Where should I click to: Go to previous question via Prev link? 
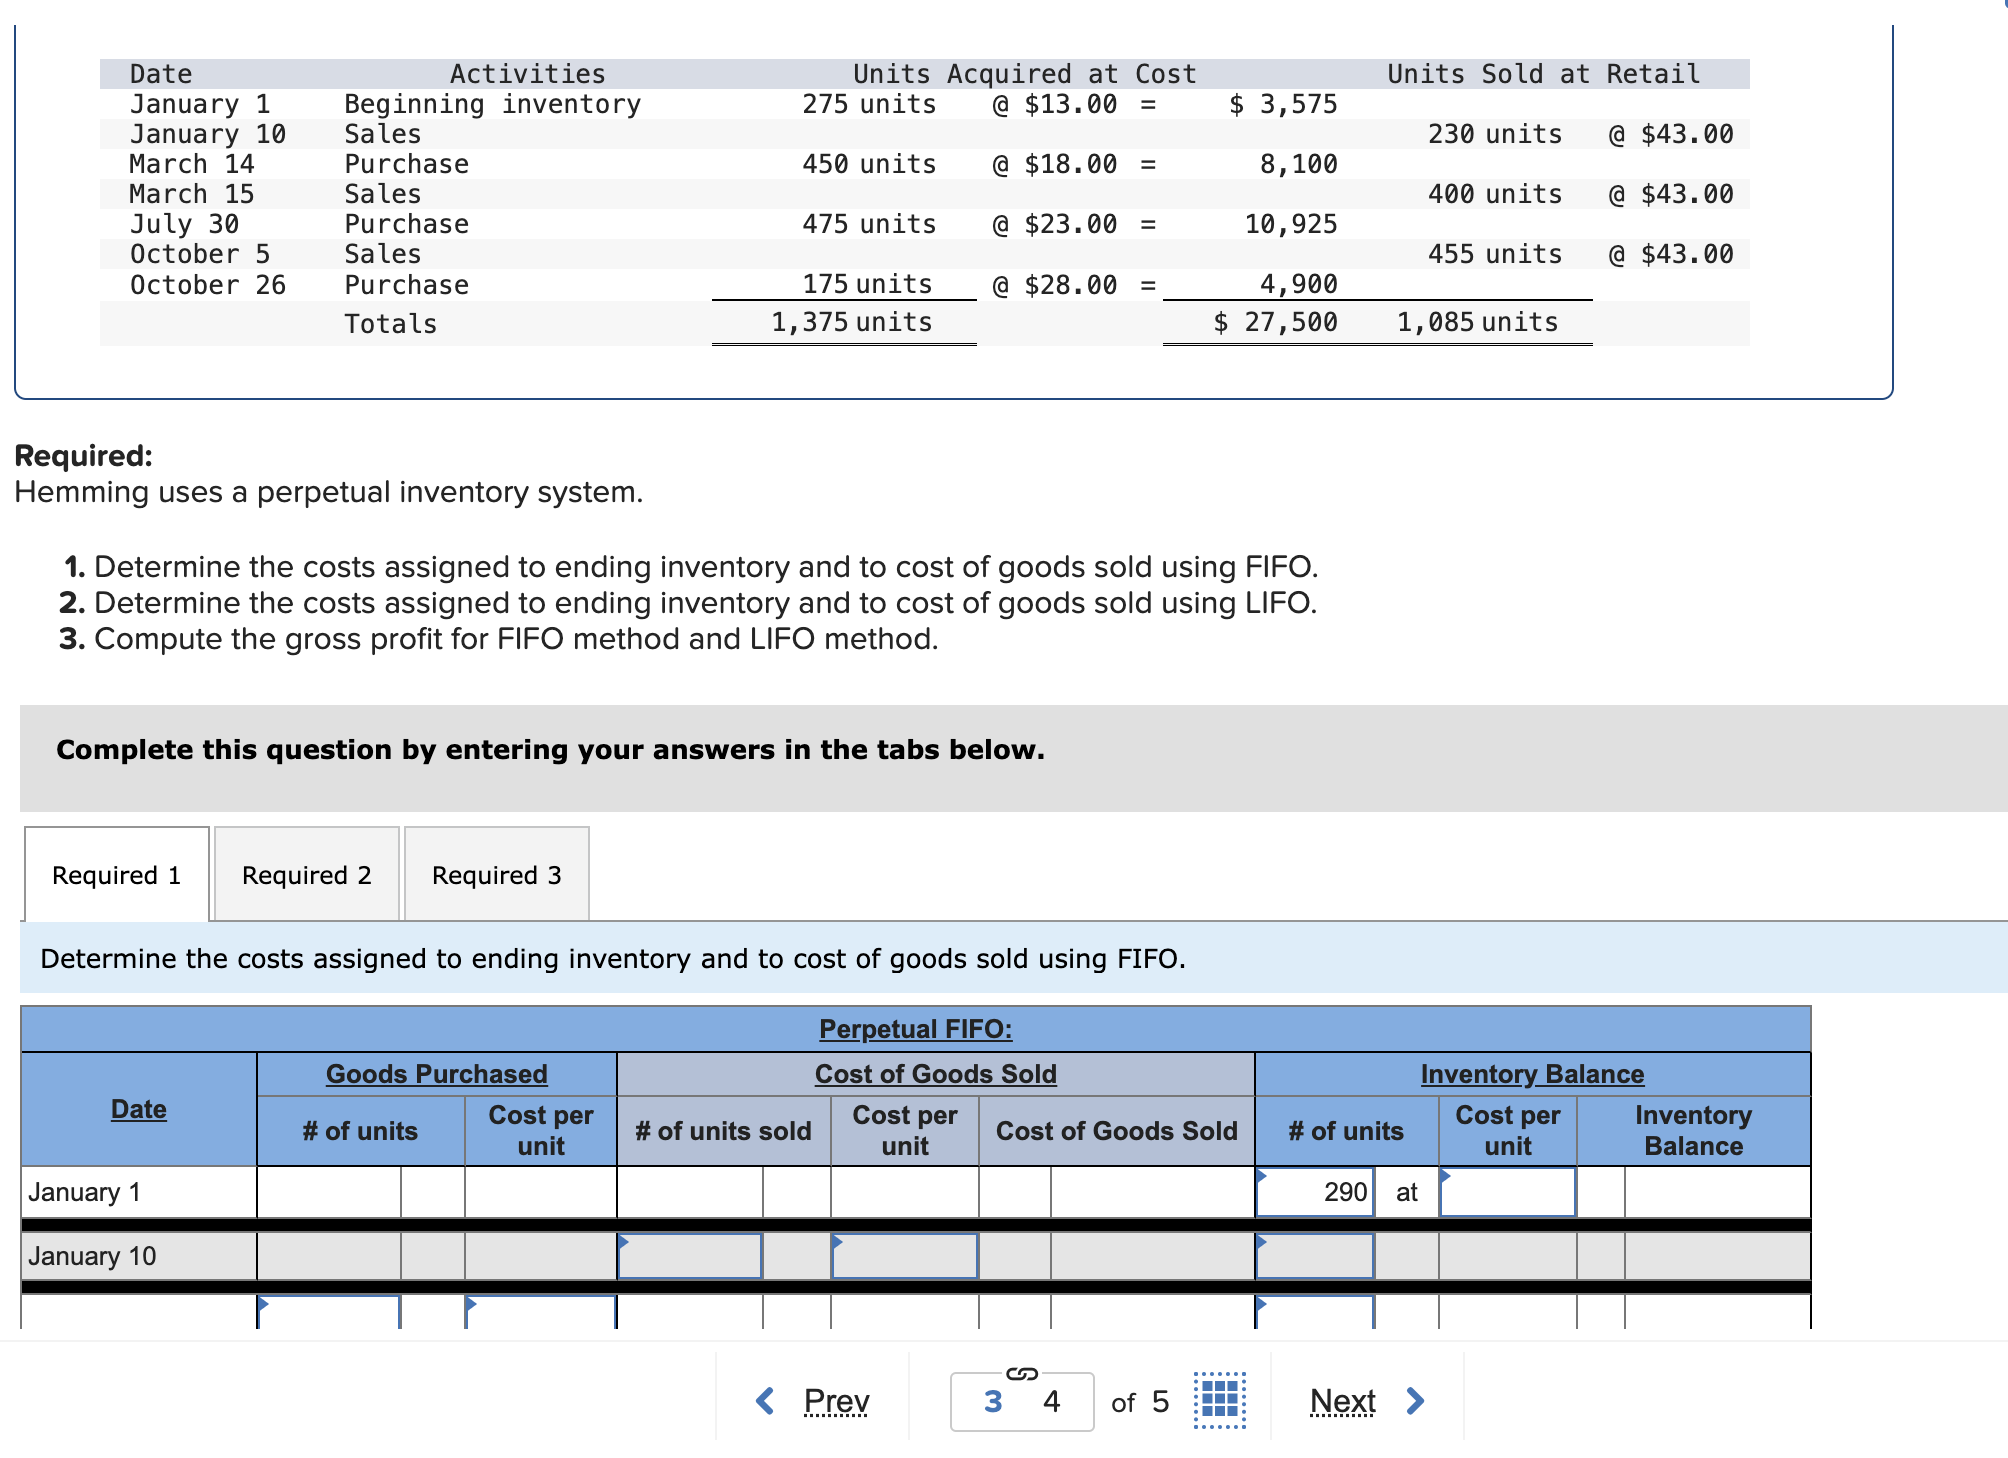coord(836,1401)
